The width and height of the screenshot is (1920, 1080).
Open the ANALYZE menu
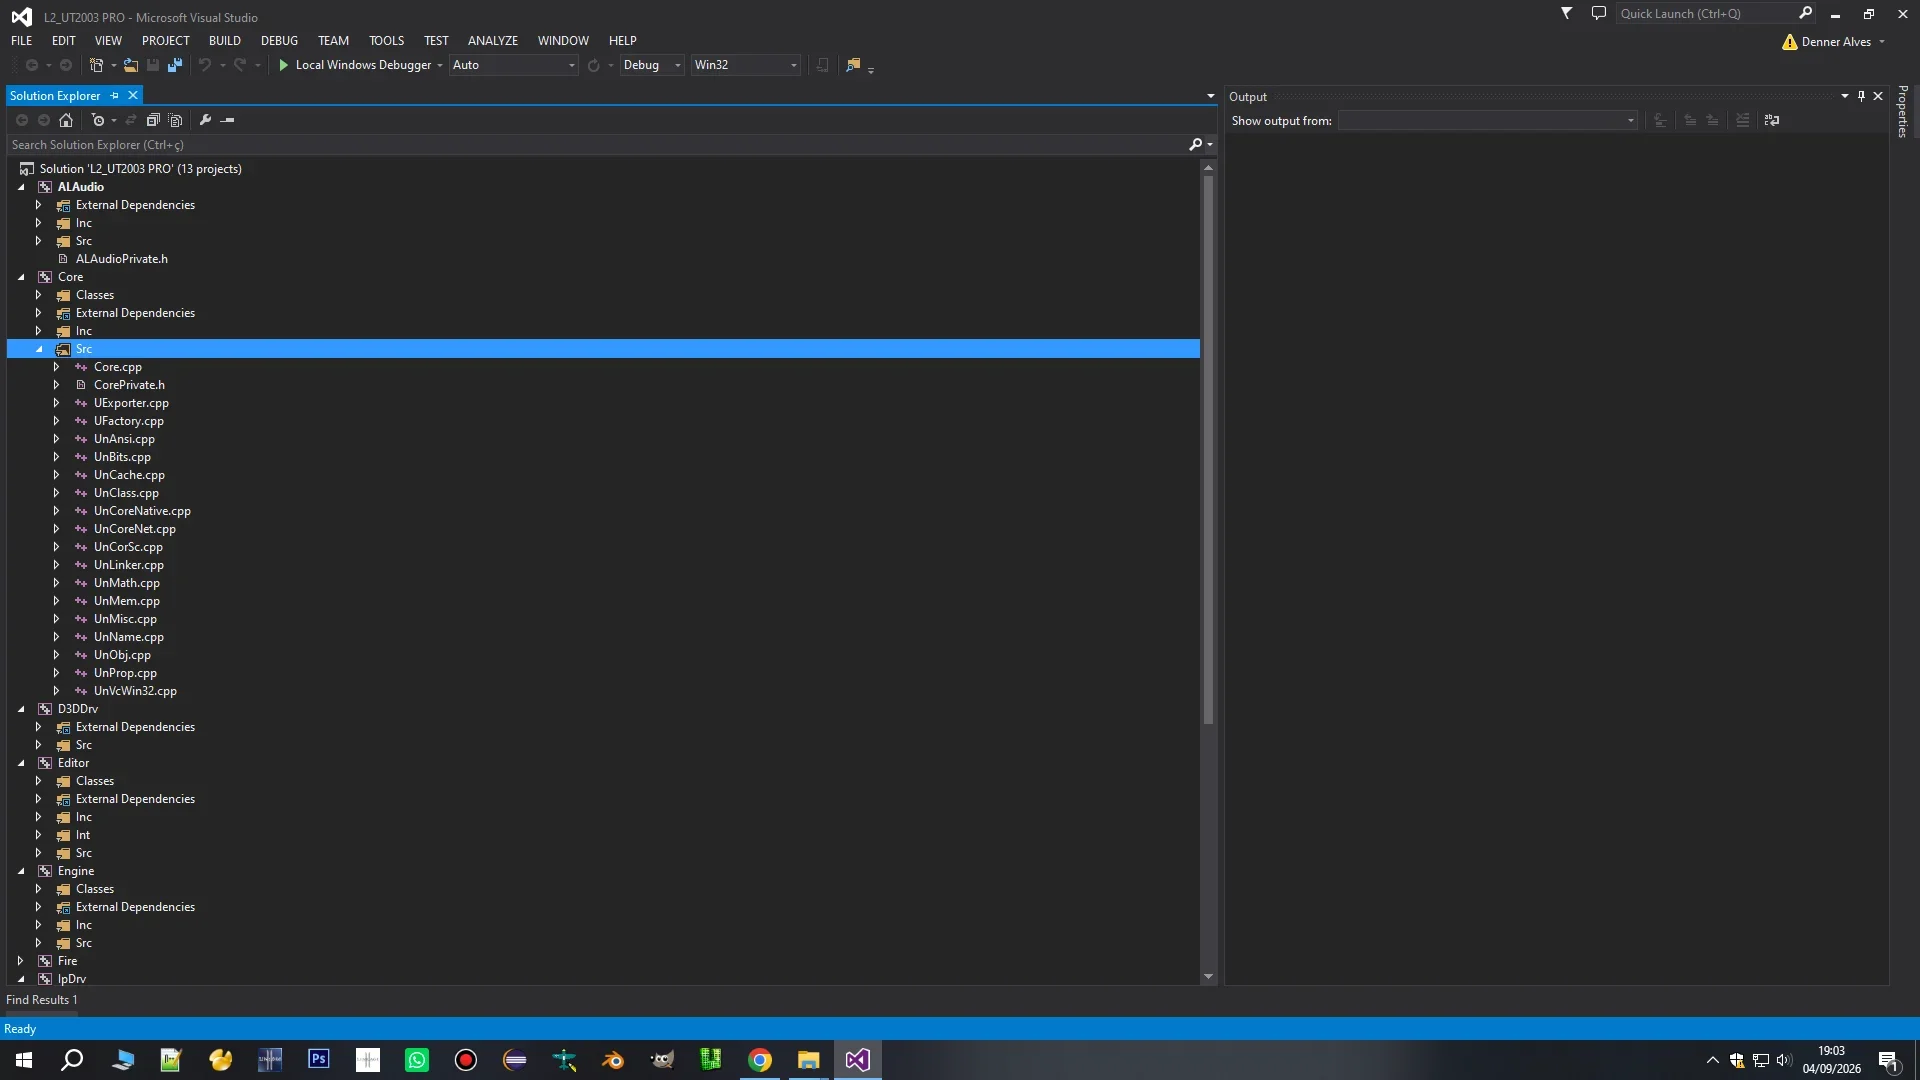[x=493, y=41]
